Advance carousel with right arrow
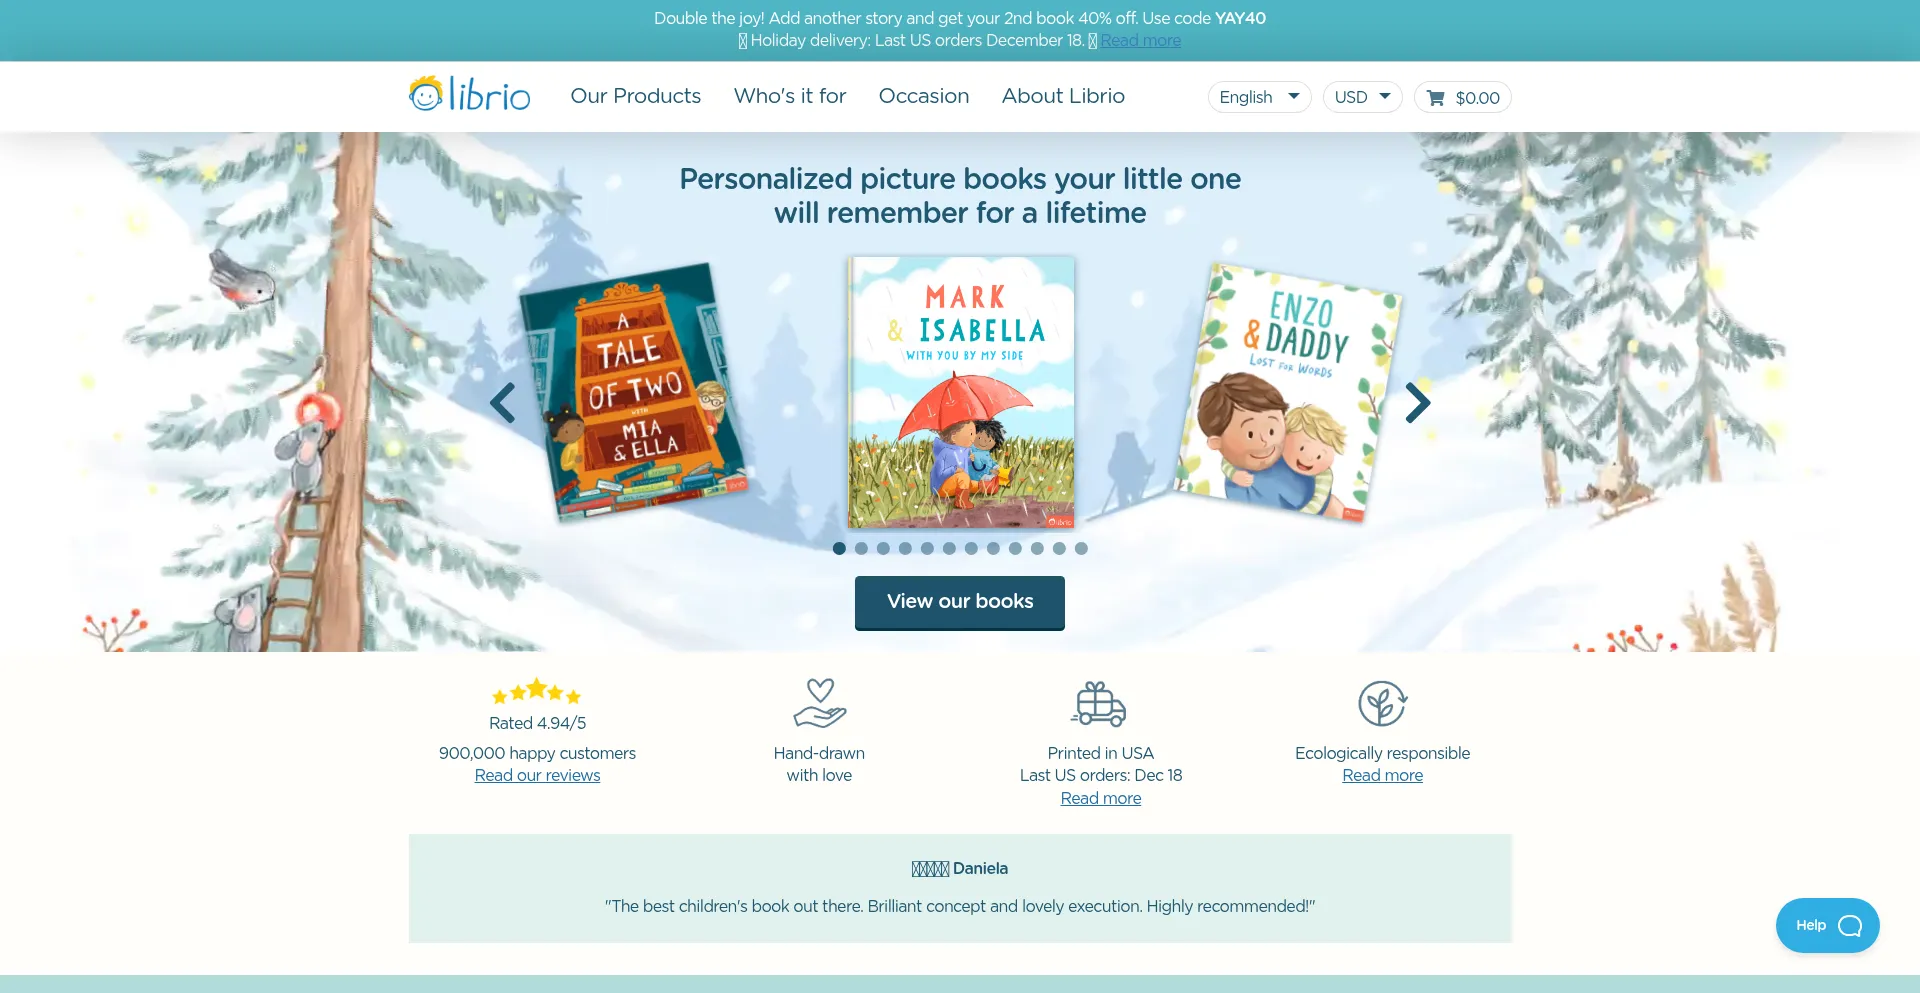 pyautogui.click(x=1417, y=403)
